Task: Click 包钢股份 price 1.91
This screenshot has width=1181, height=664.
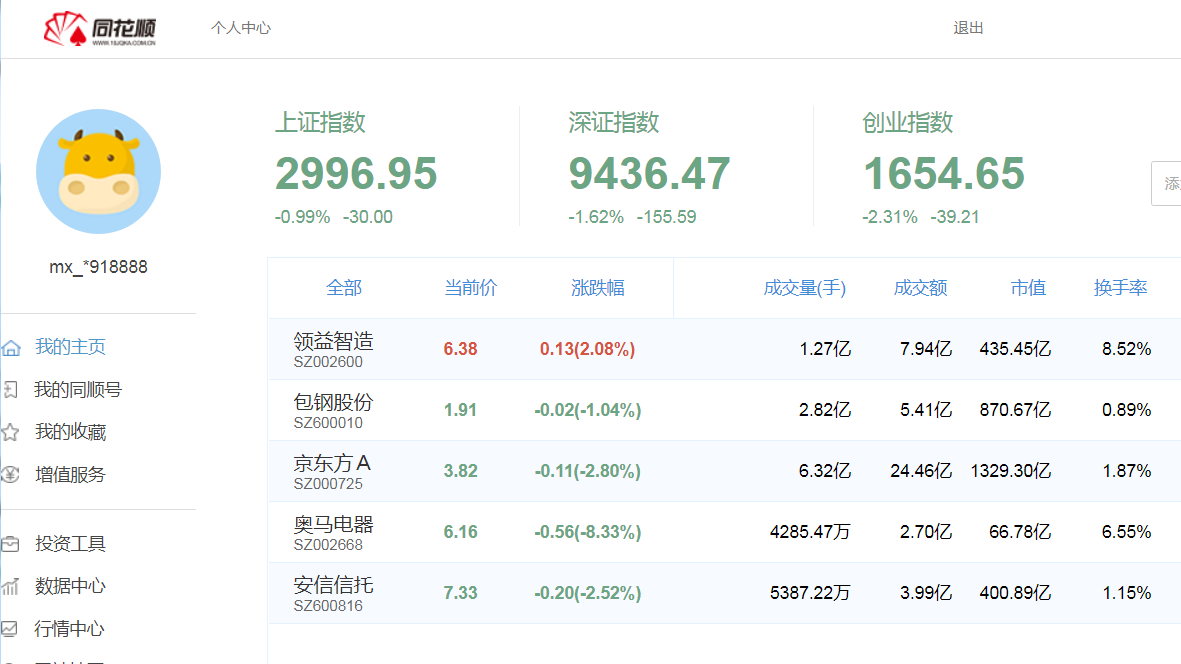Action: [x=460, y=410]
